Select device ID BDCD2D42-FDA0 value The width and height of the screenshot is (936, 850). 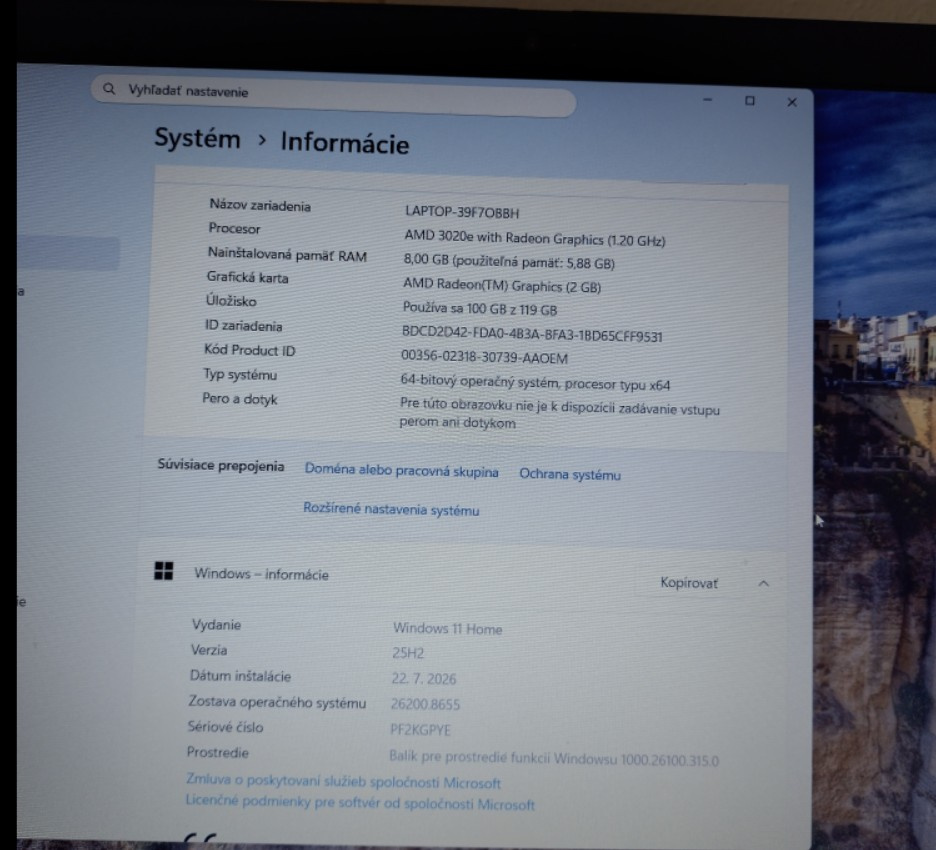pos(532,334)
